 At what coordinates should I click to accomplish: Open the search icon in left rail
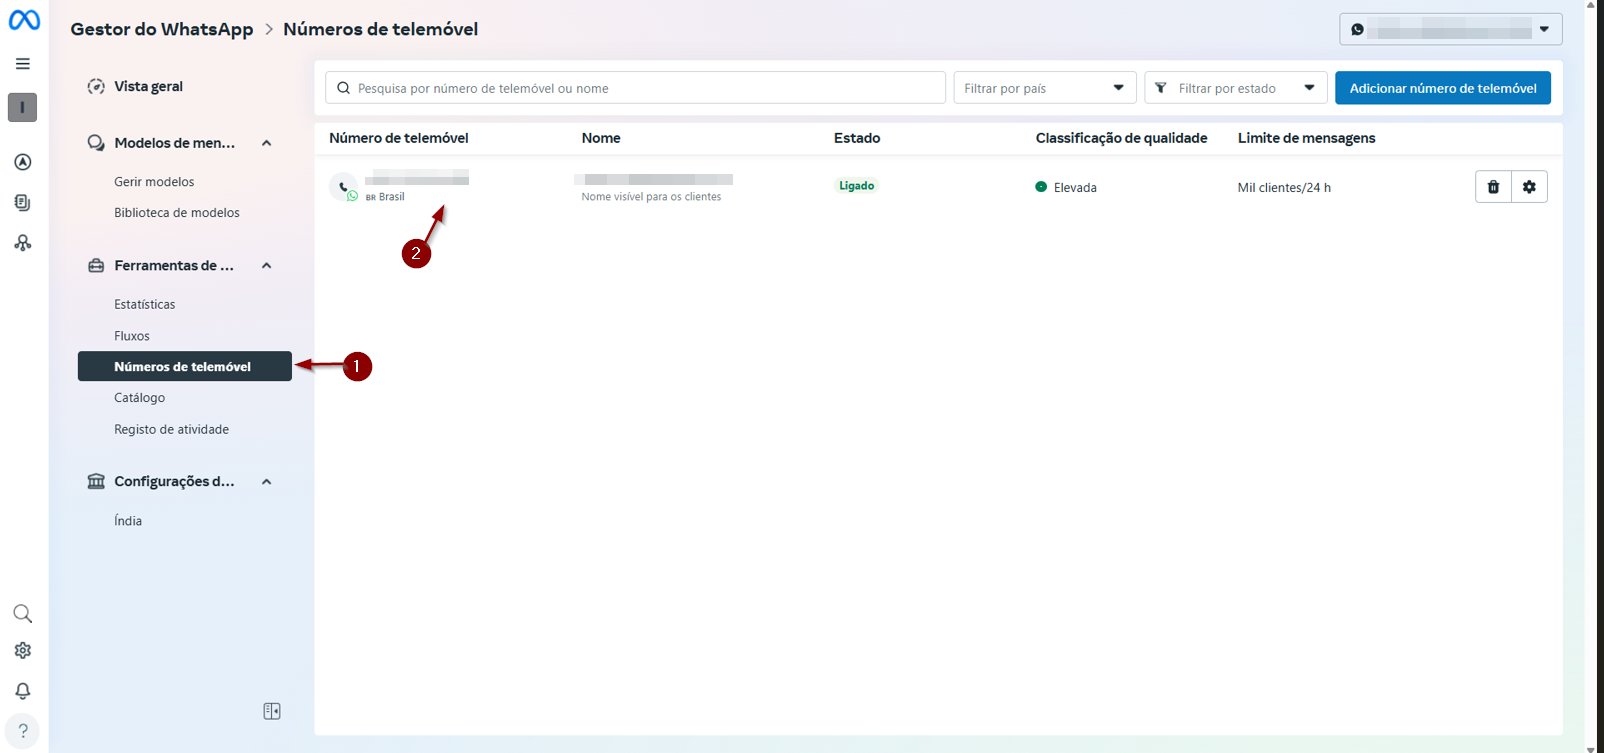22,613
